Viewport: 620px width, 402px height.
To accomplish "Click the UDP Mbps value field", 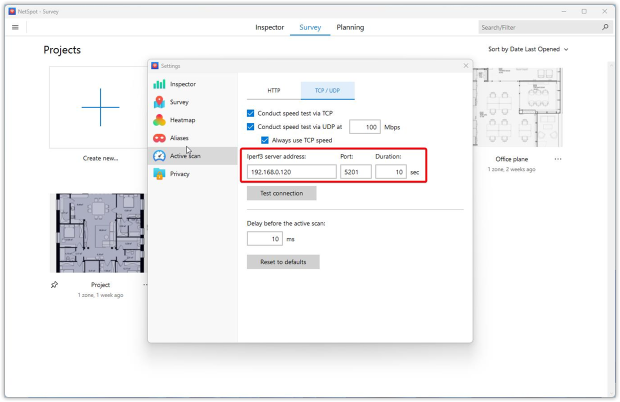I will [x=365, y=127].
